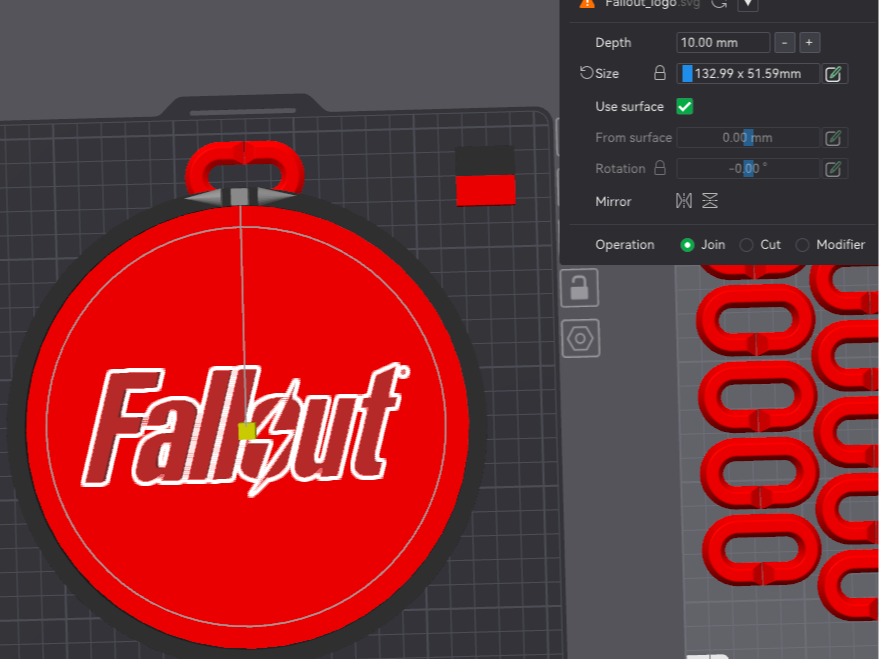Click the Depth value input field

(x=722, y=42)
